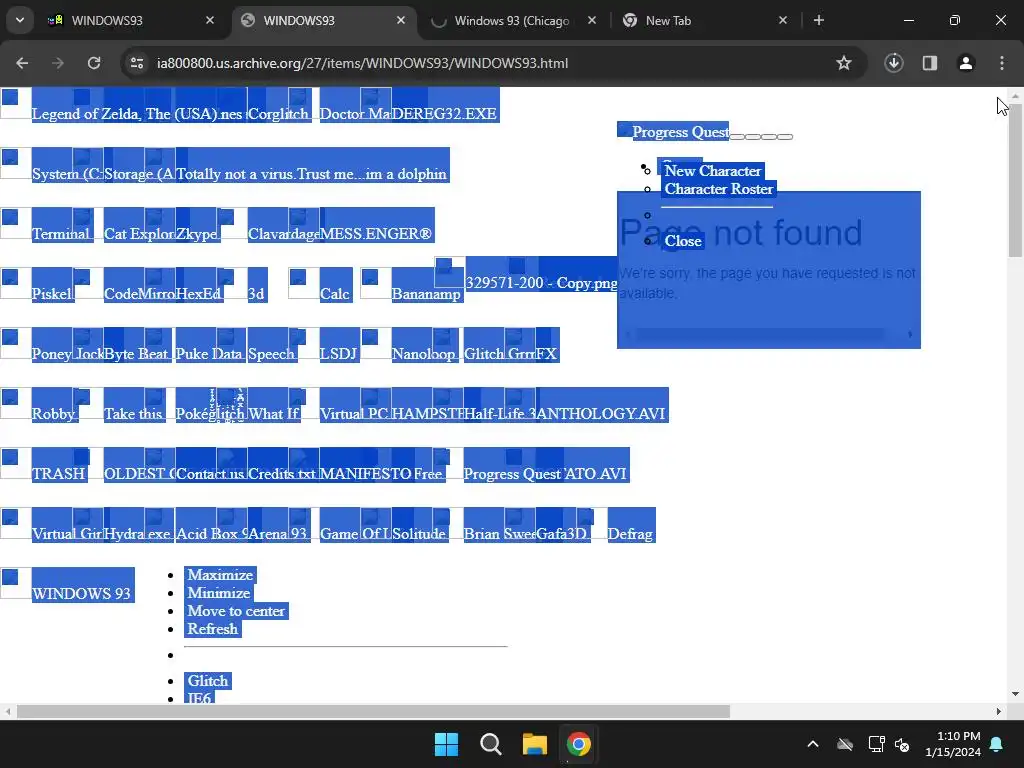Choose Move to center option
The width and height of the screenshot is (1024, 768).
[x=236, y=611]
